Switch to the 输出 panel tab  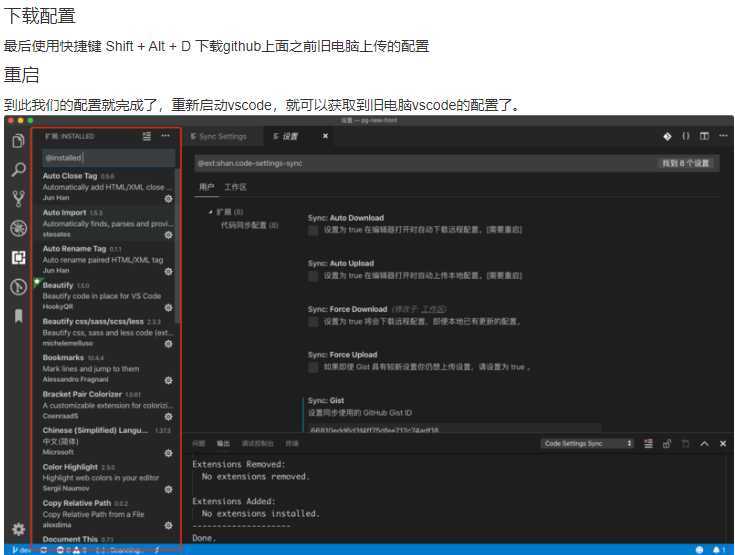pos(223,443)
